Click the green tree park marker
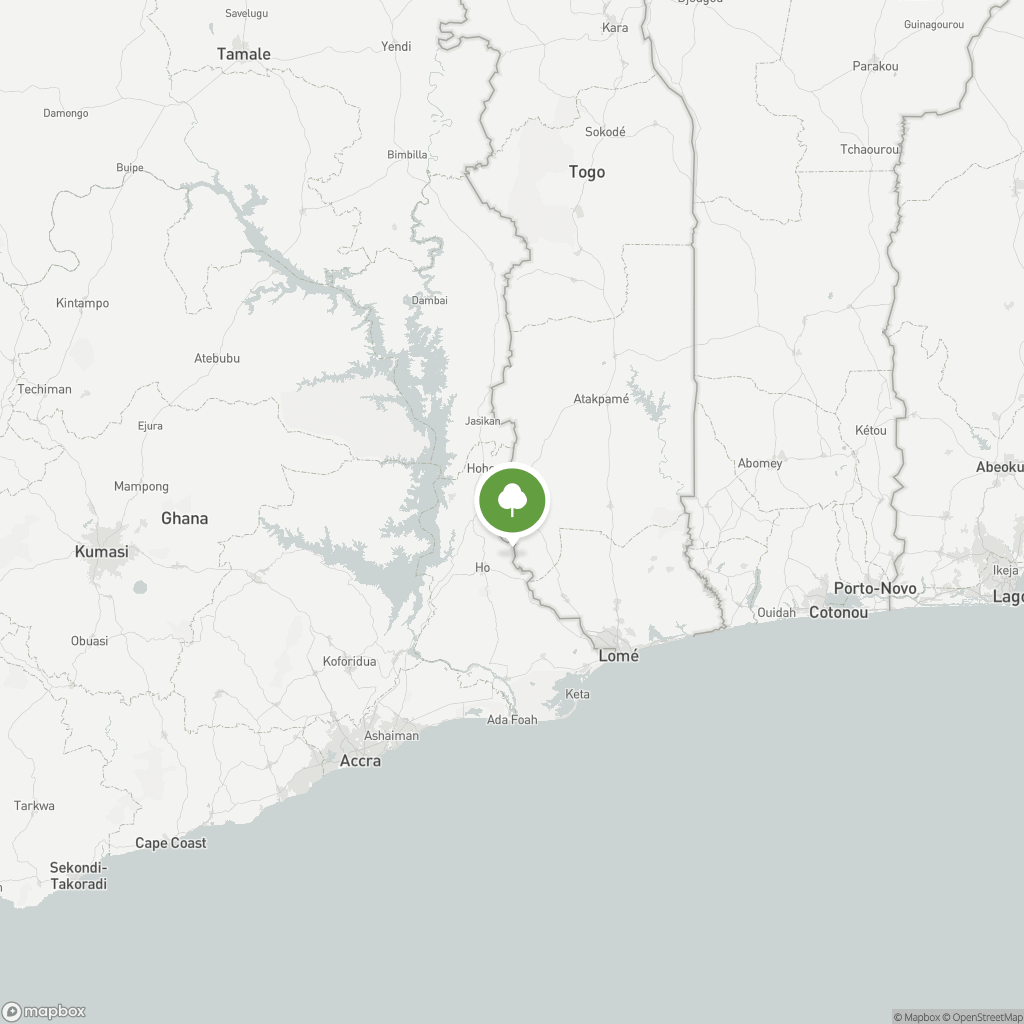1024x1024 pixels. [512, 501]
